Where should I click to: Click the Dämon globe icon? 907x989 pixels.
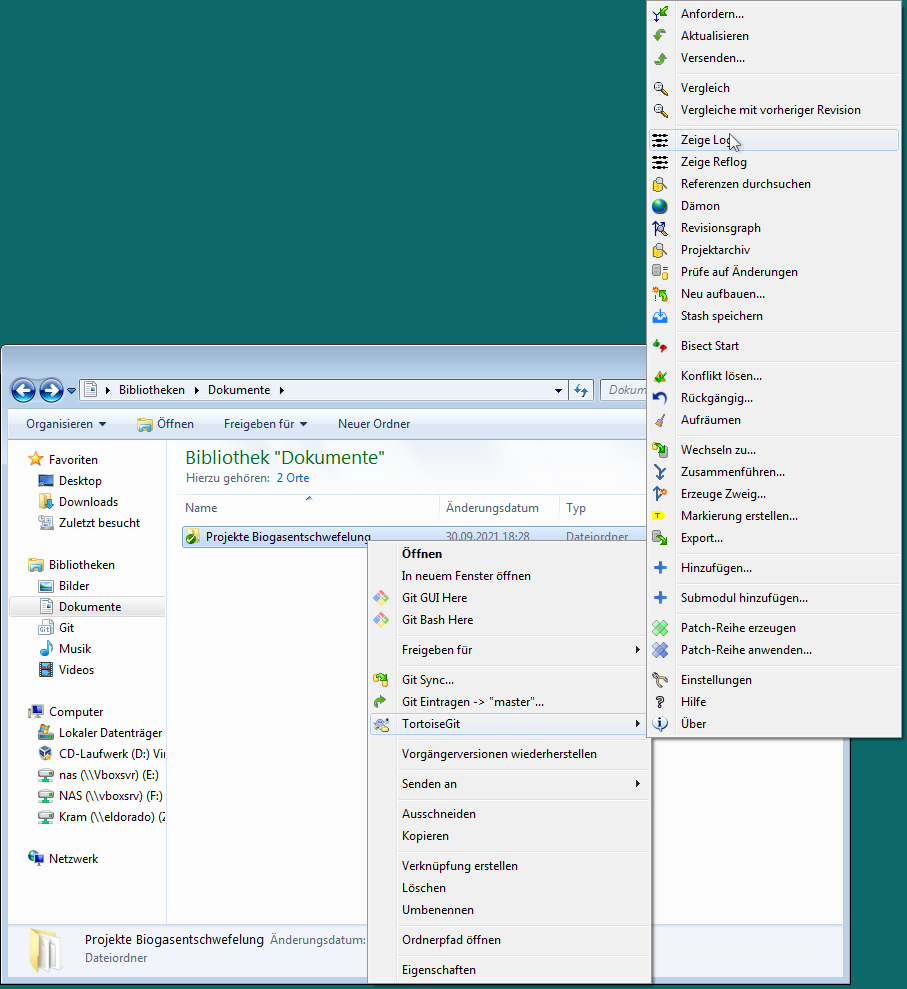tap(660, 206)
